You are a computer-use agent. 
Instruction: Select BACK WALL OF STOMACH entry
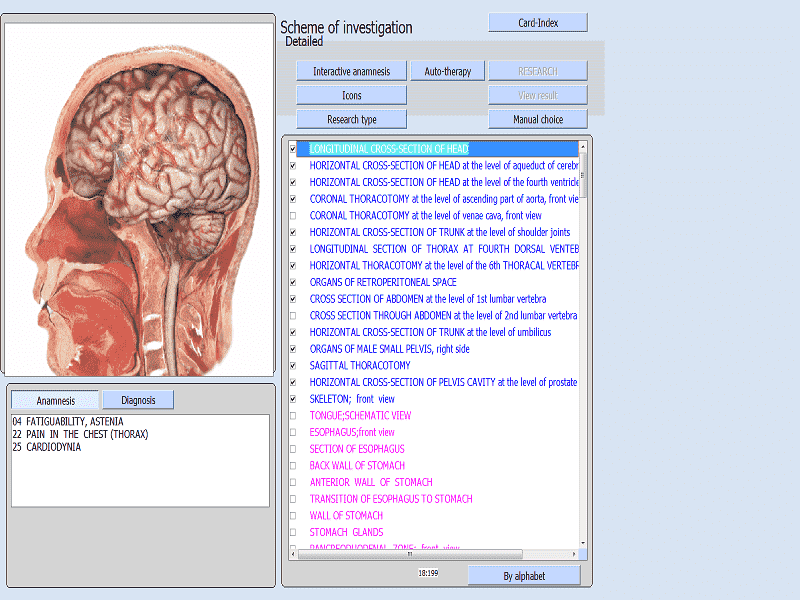tap(357, 466)
